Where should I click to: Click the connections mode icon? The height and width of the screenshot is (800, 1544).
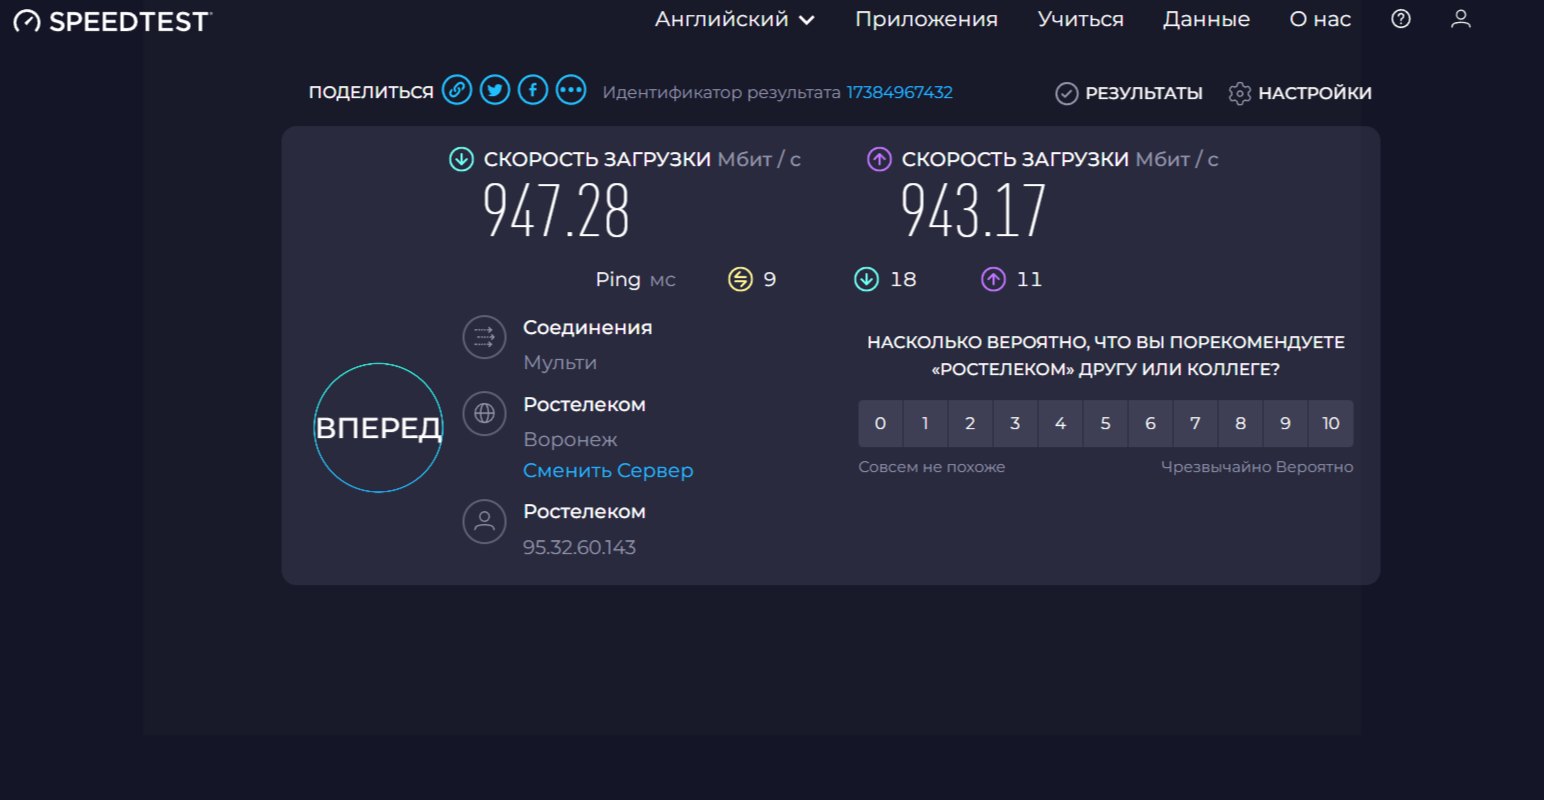point(484,337)
